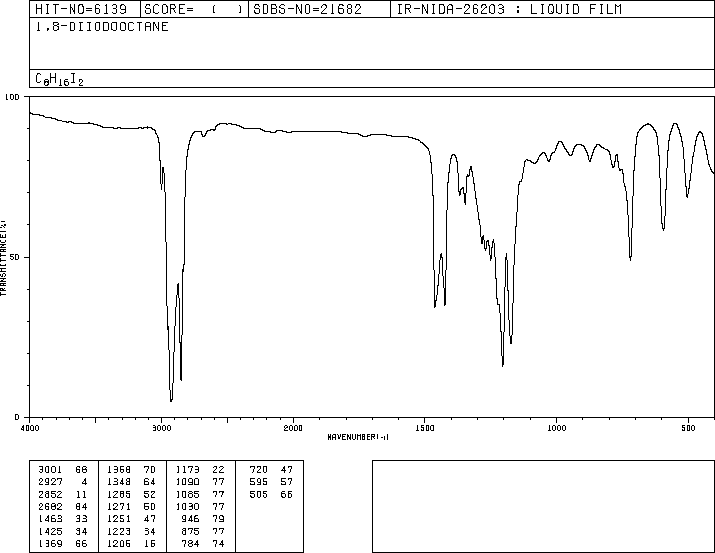
Task: Click the 3000 tick label on x-axis
Action: [161, 428]
